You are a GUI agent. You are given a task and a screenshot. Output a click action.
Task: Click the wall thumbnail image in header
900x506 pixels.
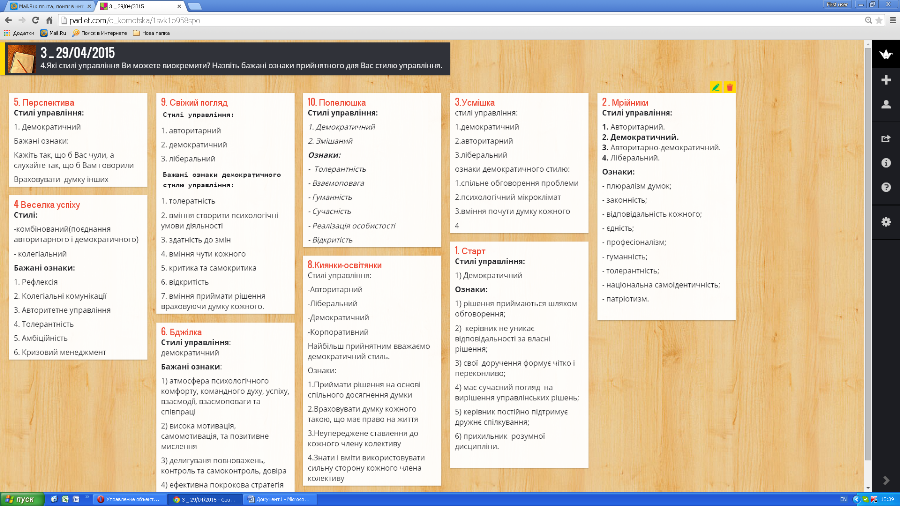click(20, 59)
